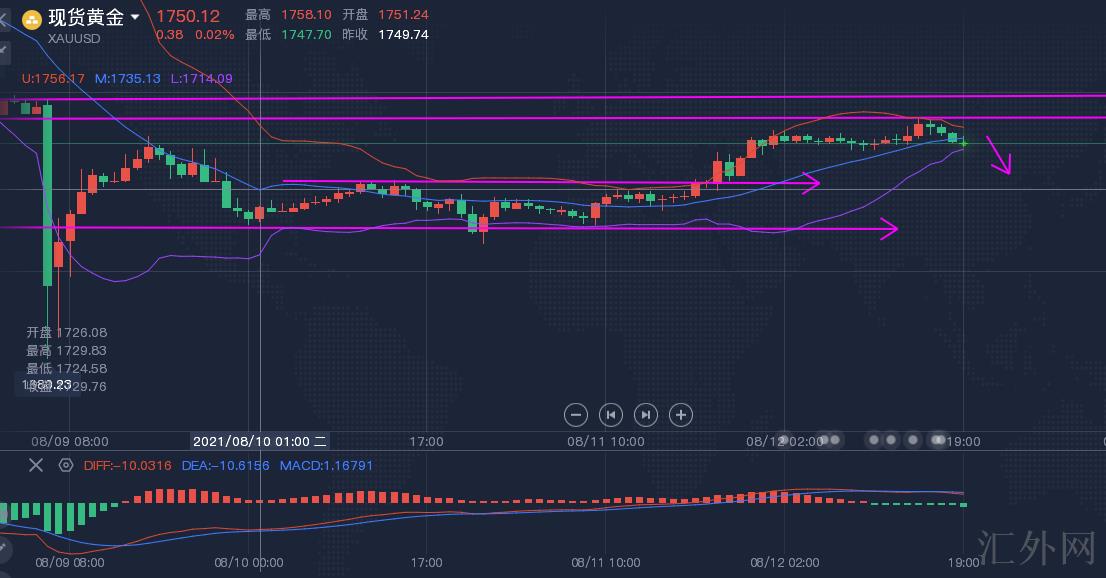This screenshot has width=1106, height=578.
Task: Click the crosshair 最低 1724.58 readout
Action: click(x=67, y=368)
